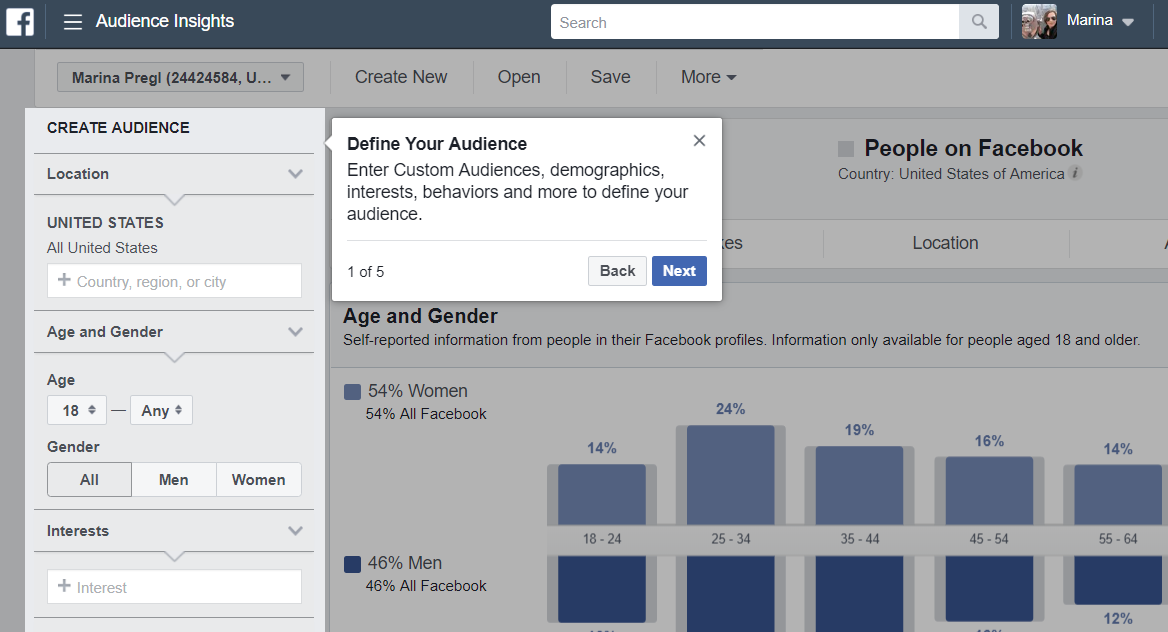Click the Interest input field
Viewport: 1168px width, 632px height.
click(174, 587)
